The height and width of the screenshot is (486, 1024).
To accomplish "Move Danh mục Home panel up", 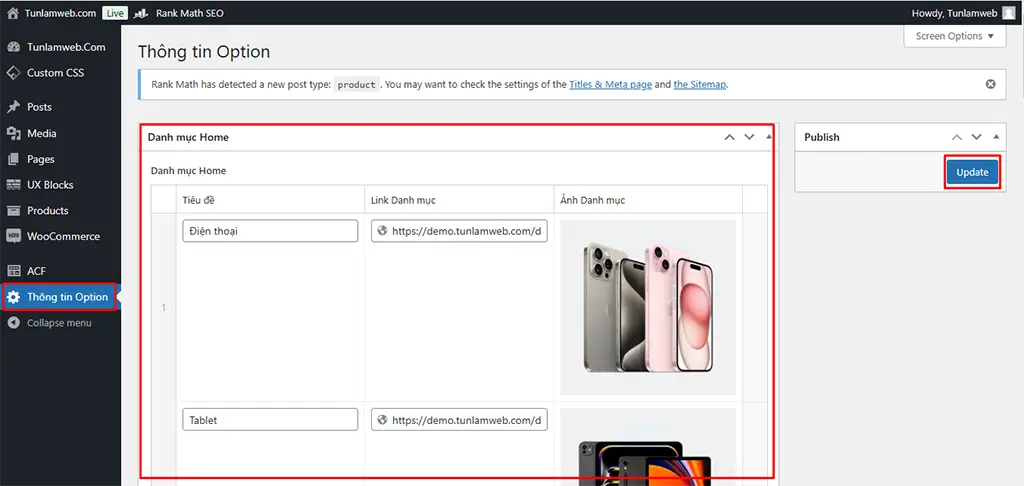I will (729, 137).
